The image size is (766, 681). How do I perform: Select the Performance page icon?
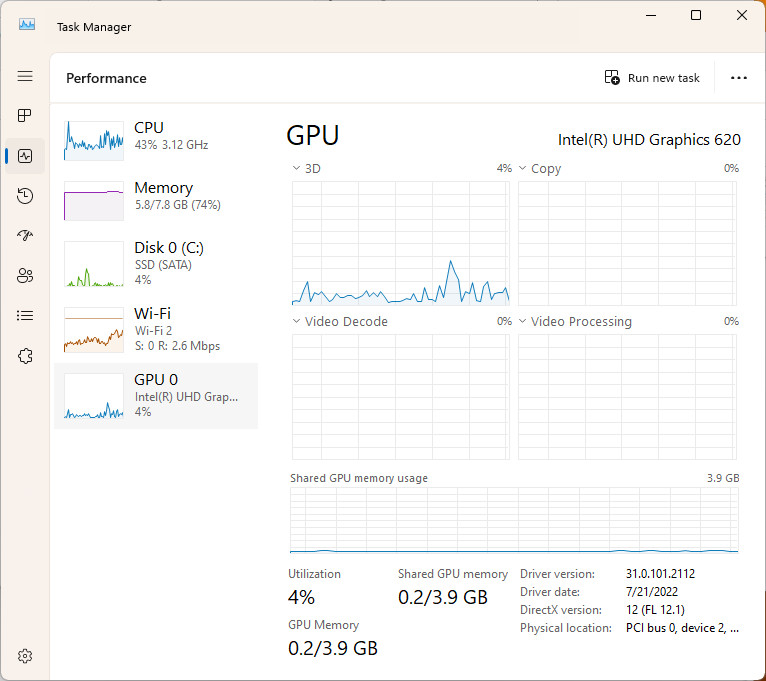pos(25,156)
